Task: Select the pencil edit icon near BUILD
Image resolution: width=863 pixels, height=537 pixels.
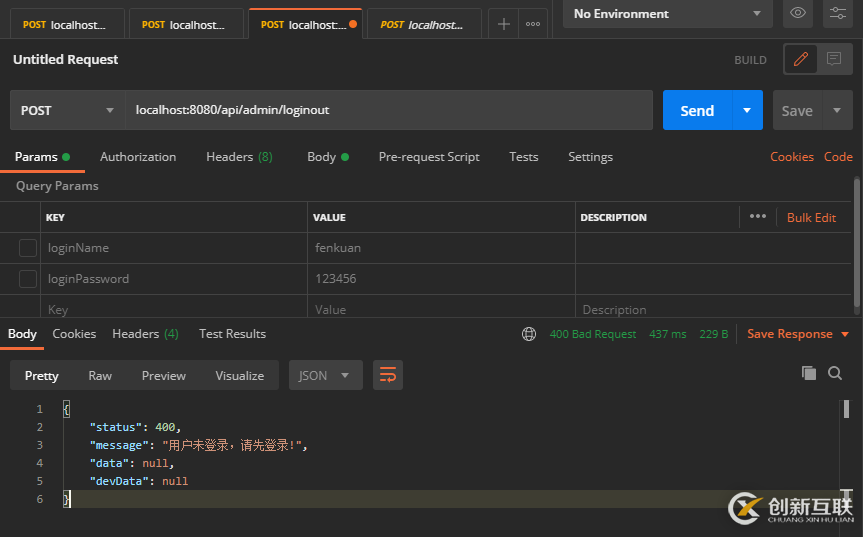Action: click(800, 60)
